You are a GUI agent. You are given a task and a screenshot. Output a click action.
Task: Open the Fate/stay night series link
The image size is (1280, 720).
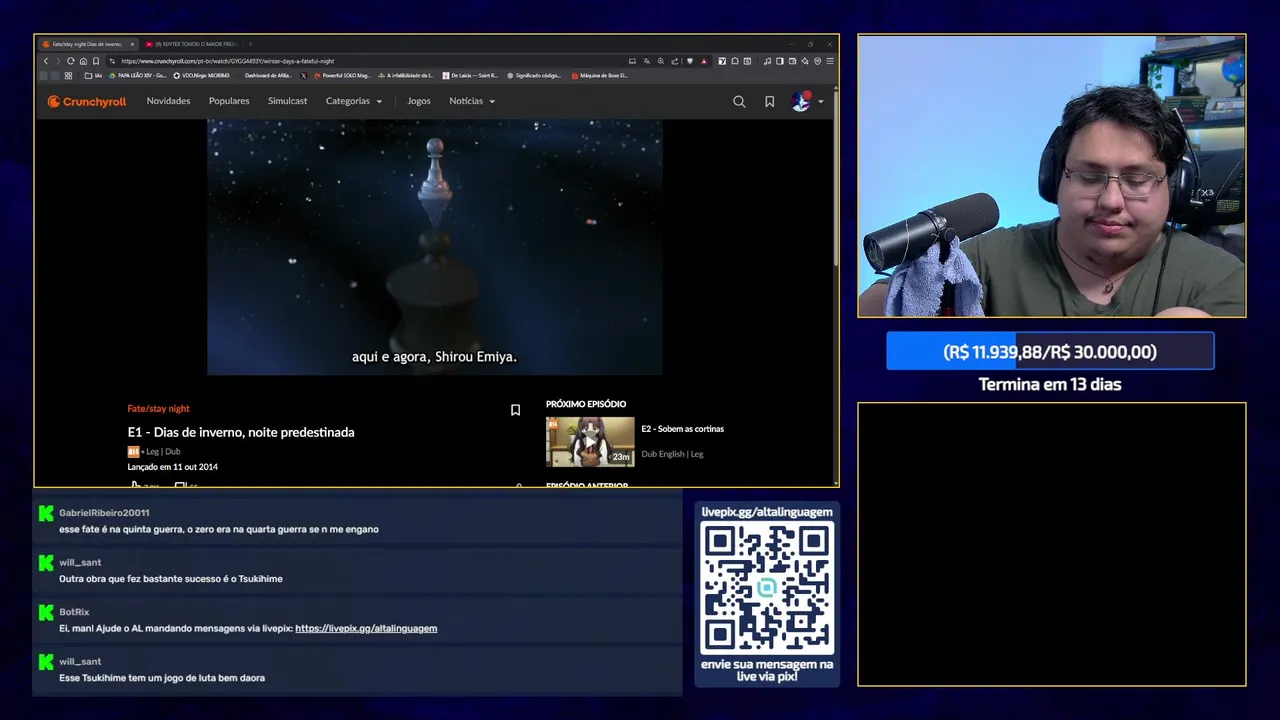pos(158,408)
